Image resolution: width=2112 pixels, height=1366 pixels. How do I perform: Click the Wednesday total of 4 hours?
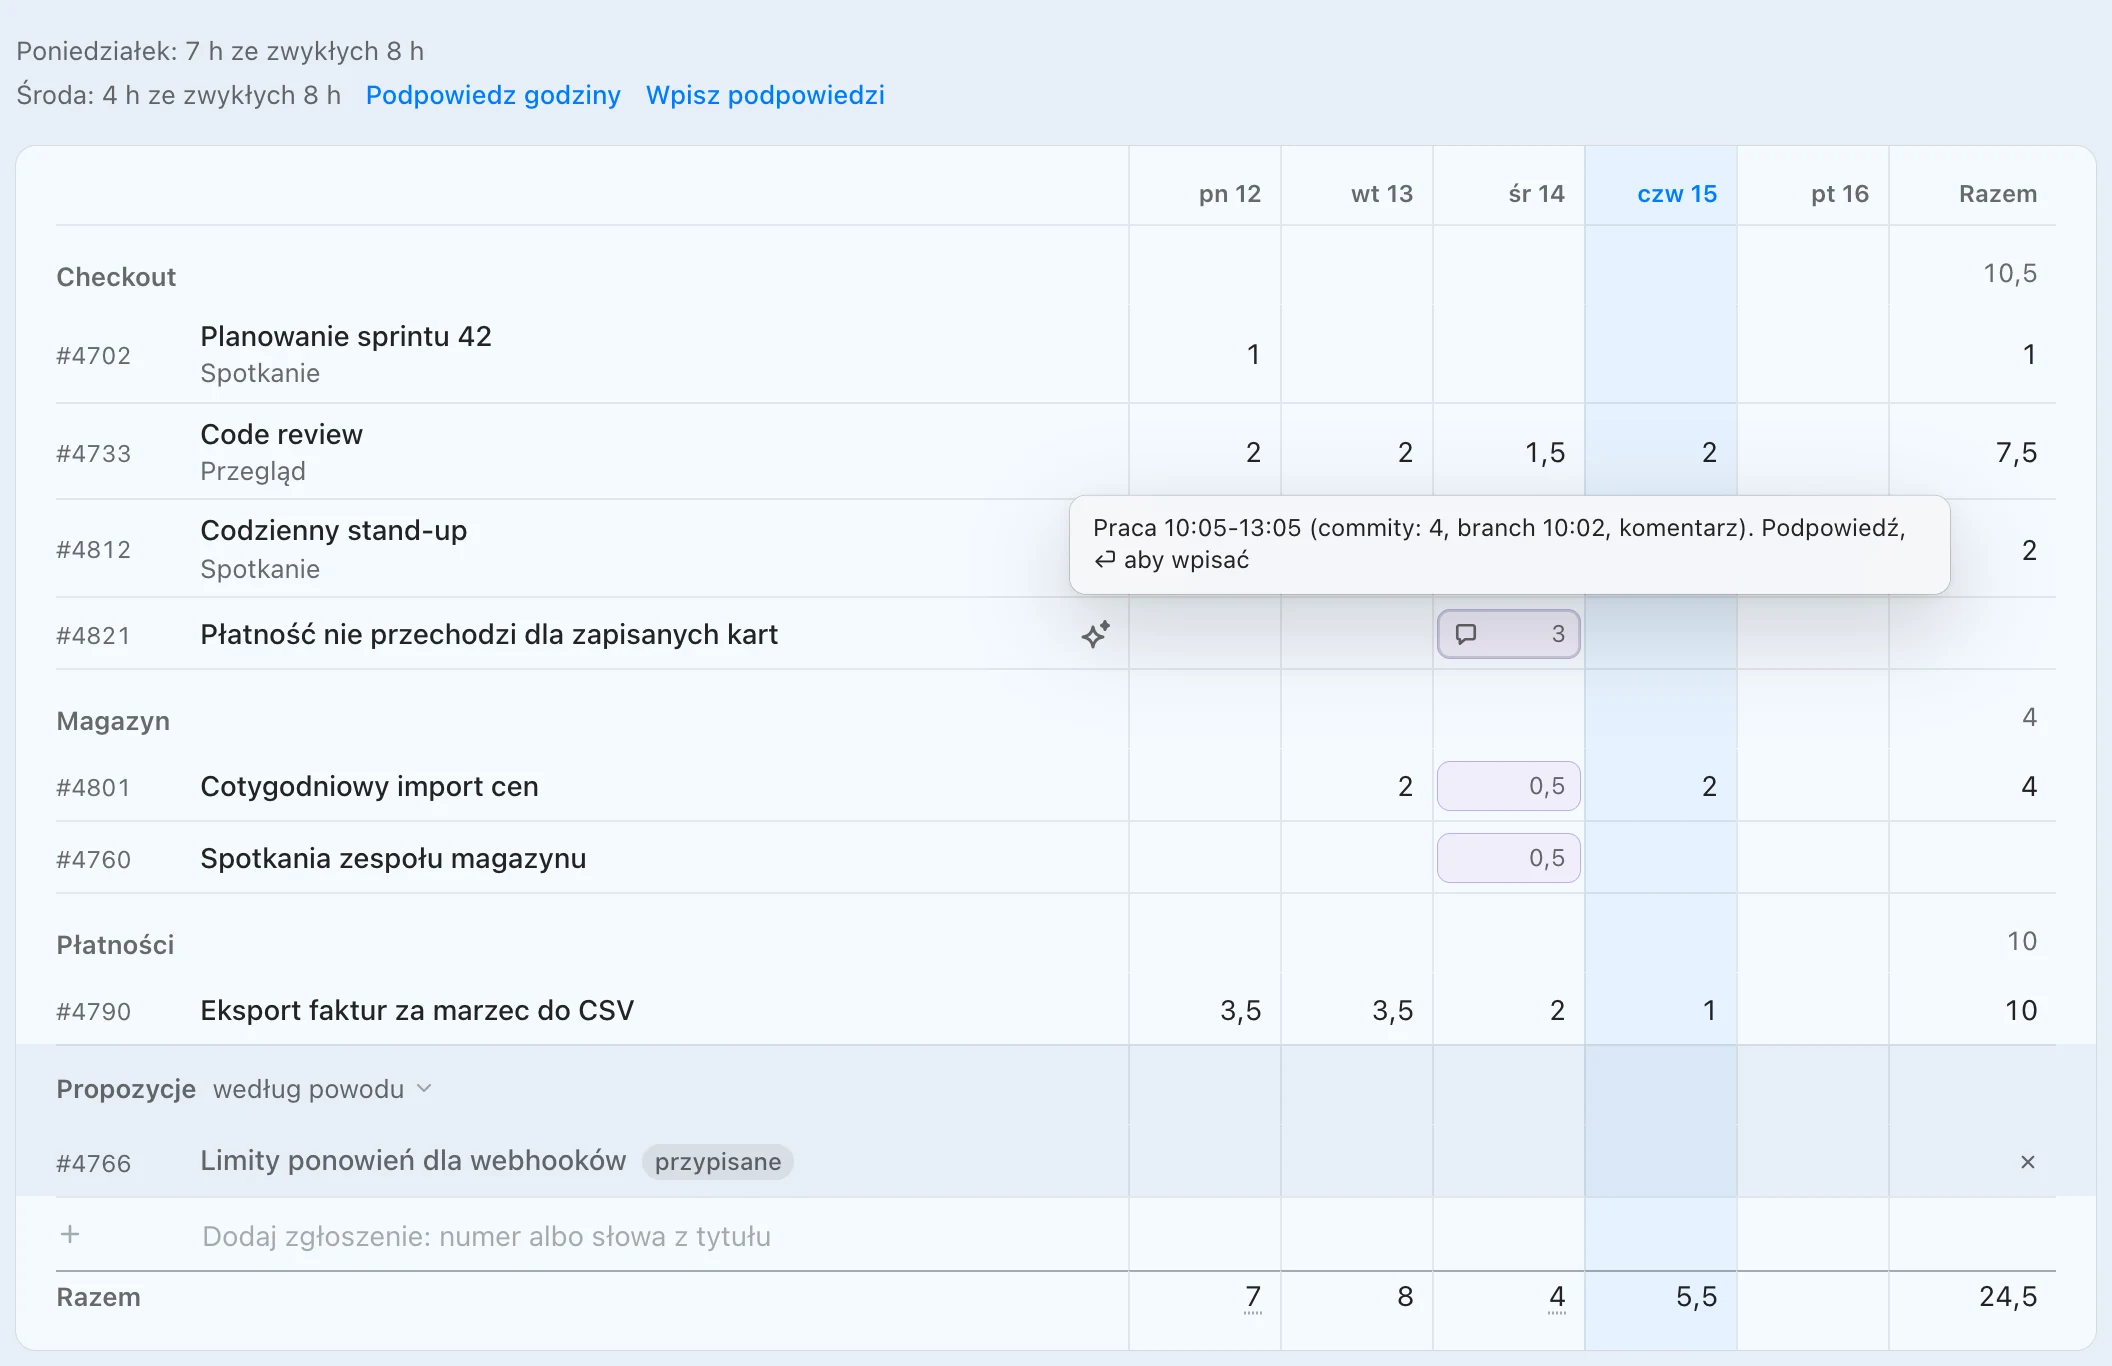(1556, 1297)
